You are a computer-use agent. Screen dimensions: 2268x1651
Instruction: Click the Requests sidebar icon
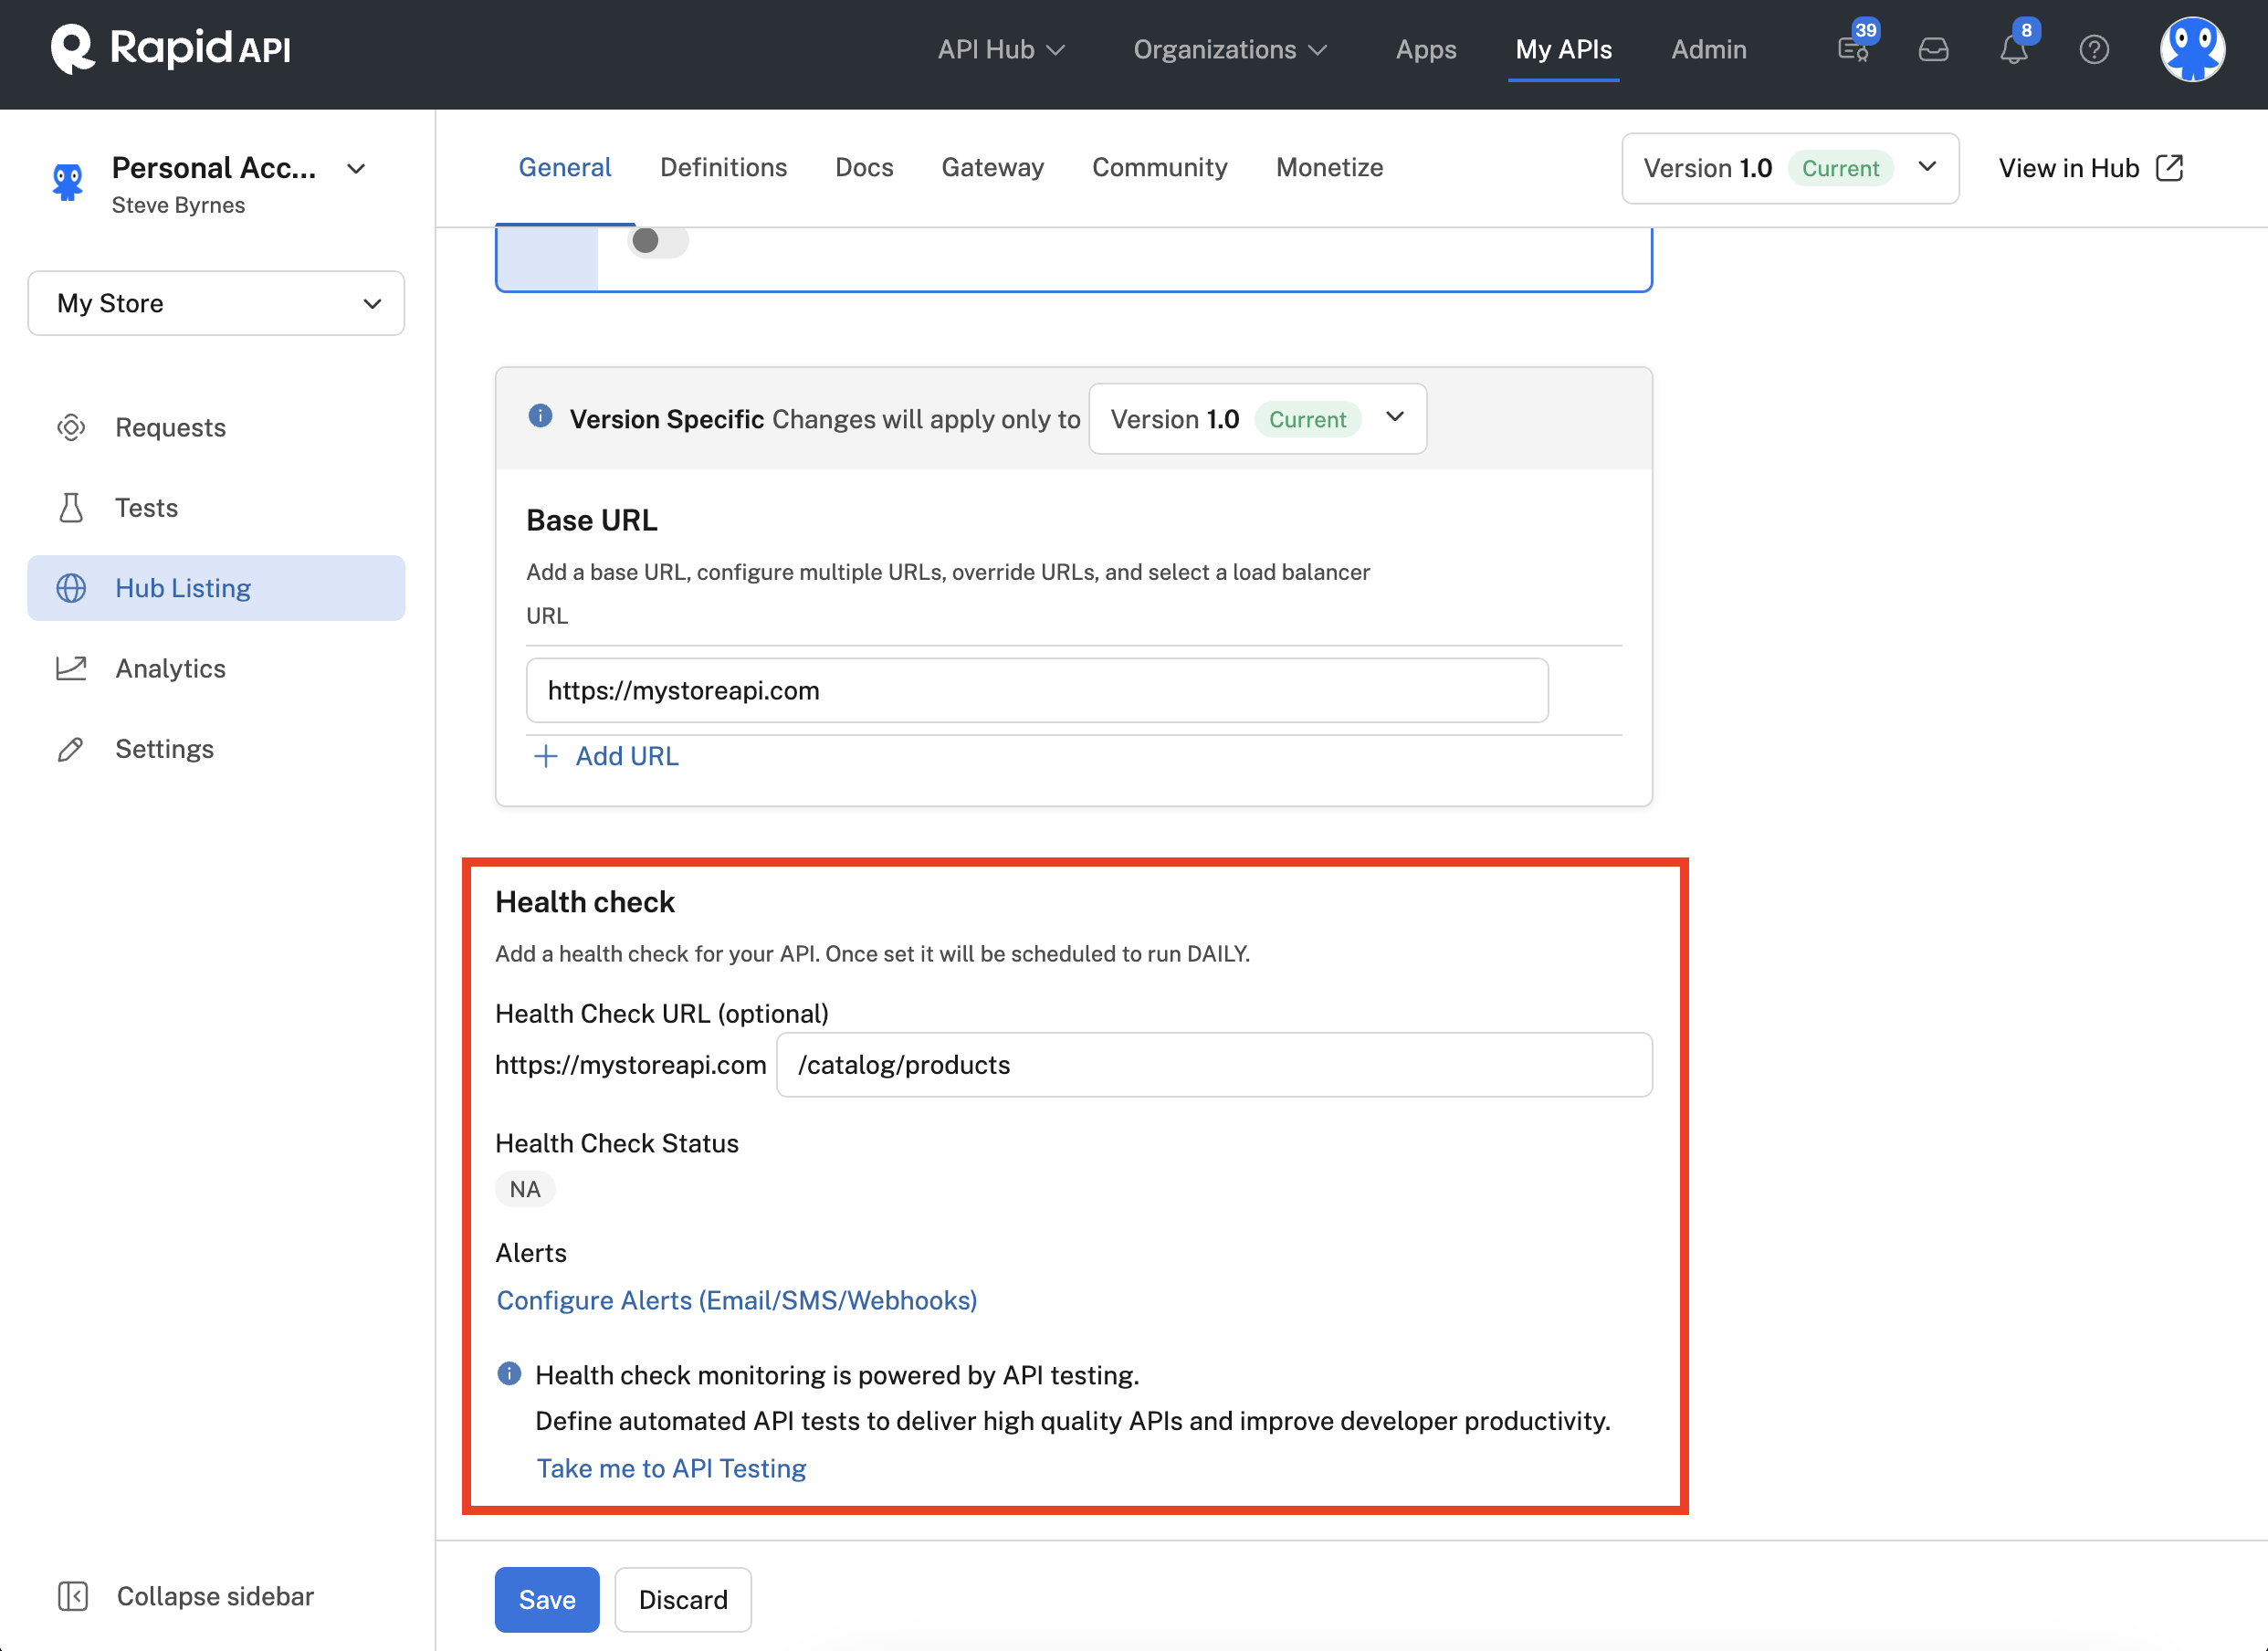point(70,426)
